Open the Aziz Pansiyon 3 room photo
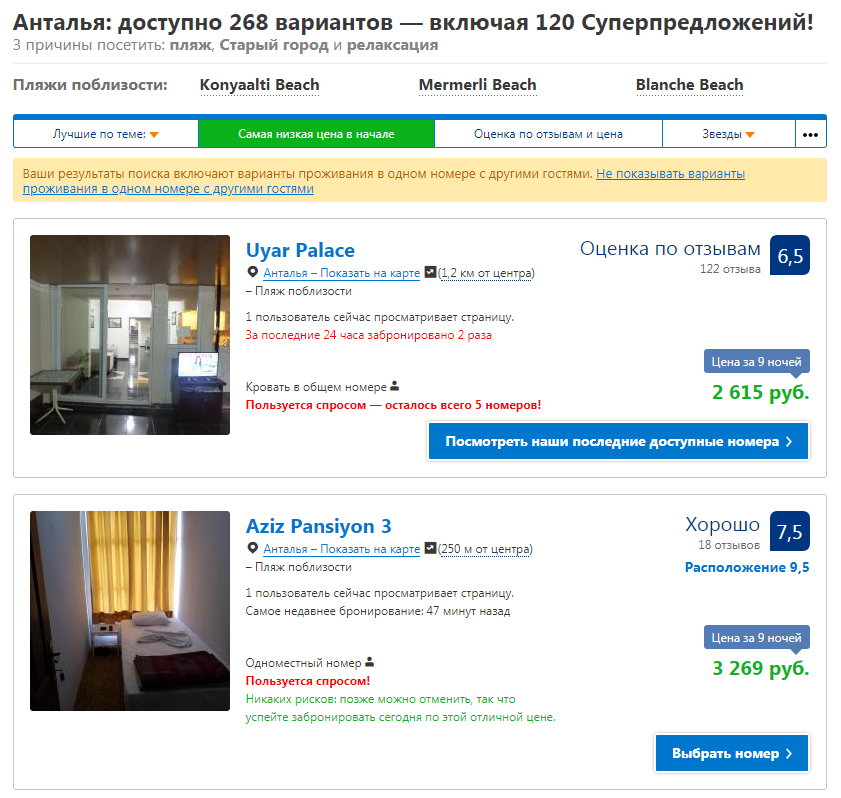The image size is (841, 798). point(130,611)
